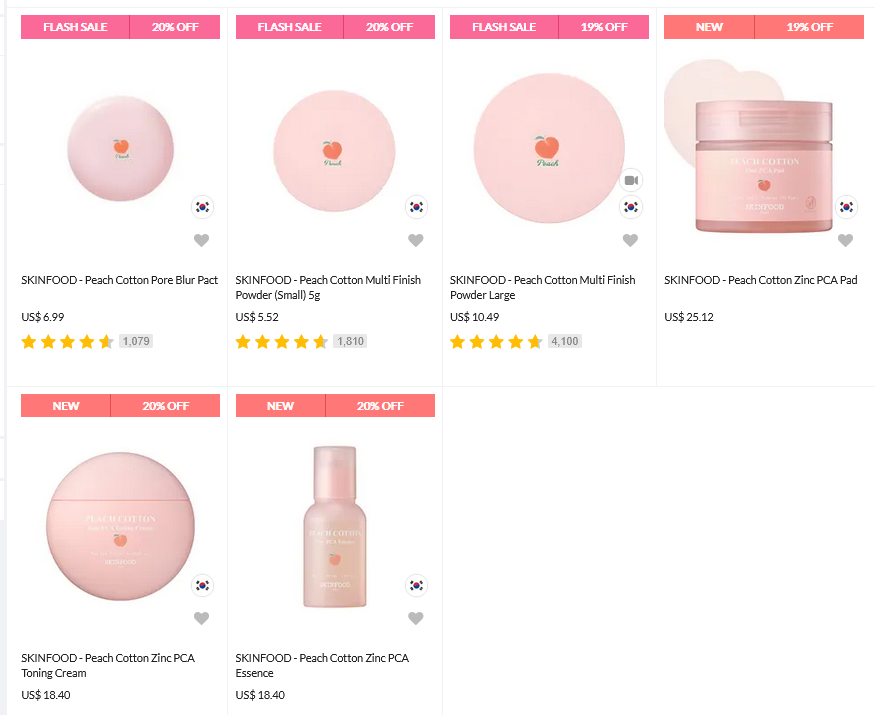875x715 pixels.
Task: Click the 19% OFF badge on Zinc PCA Pad
Action: [x=810, y=27]
